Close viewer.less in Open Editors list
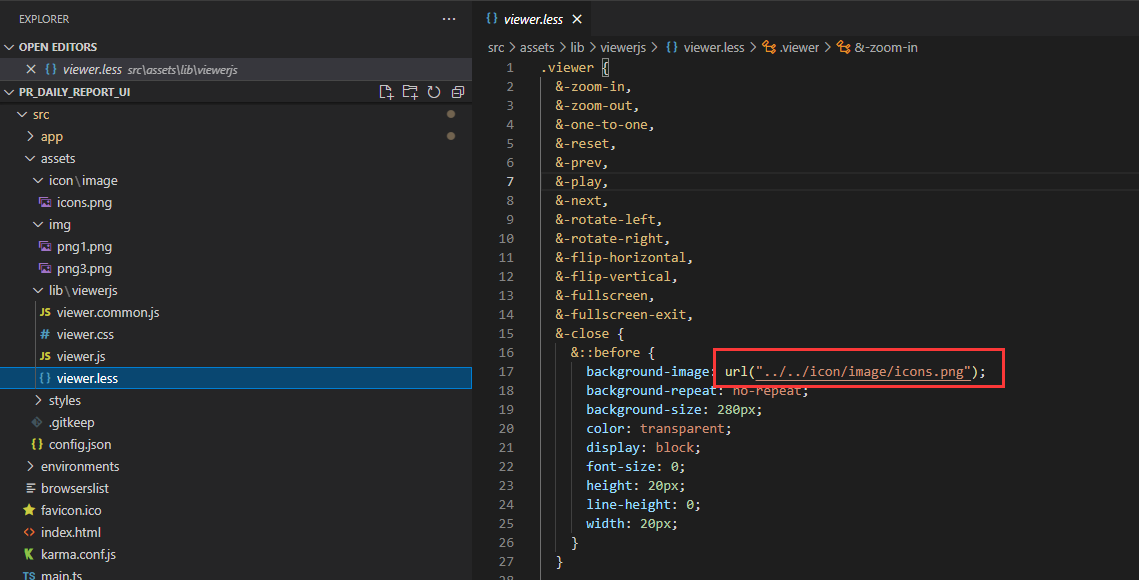Viewport: 1139px width, 580px height. pyautogui.click(x=31, y=69)
